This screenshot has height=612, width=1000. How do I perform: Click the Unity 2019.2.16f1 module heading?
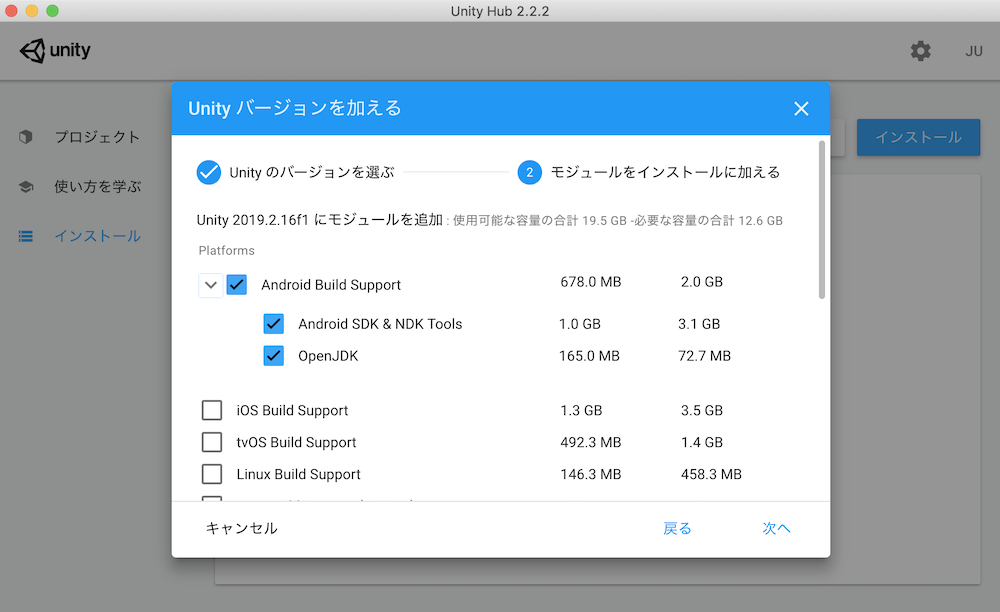click(320, 220)
